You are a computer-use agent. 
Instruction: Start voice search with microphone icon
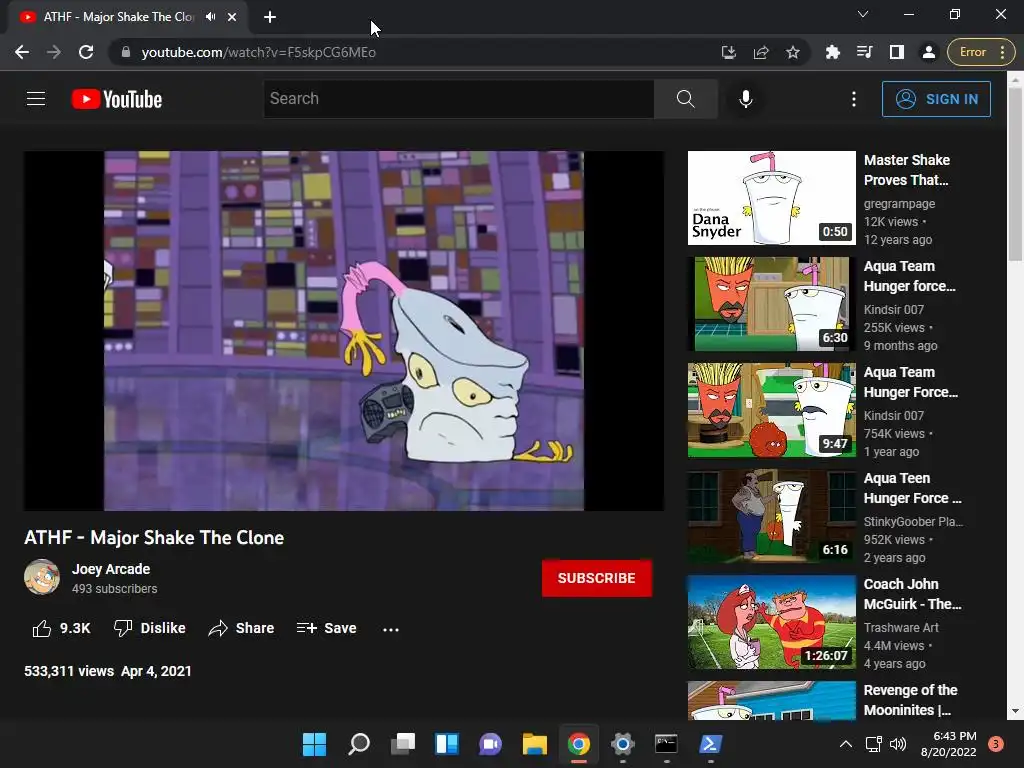pos(746,99)
